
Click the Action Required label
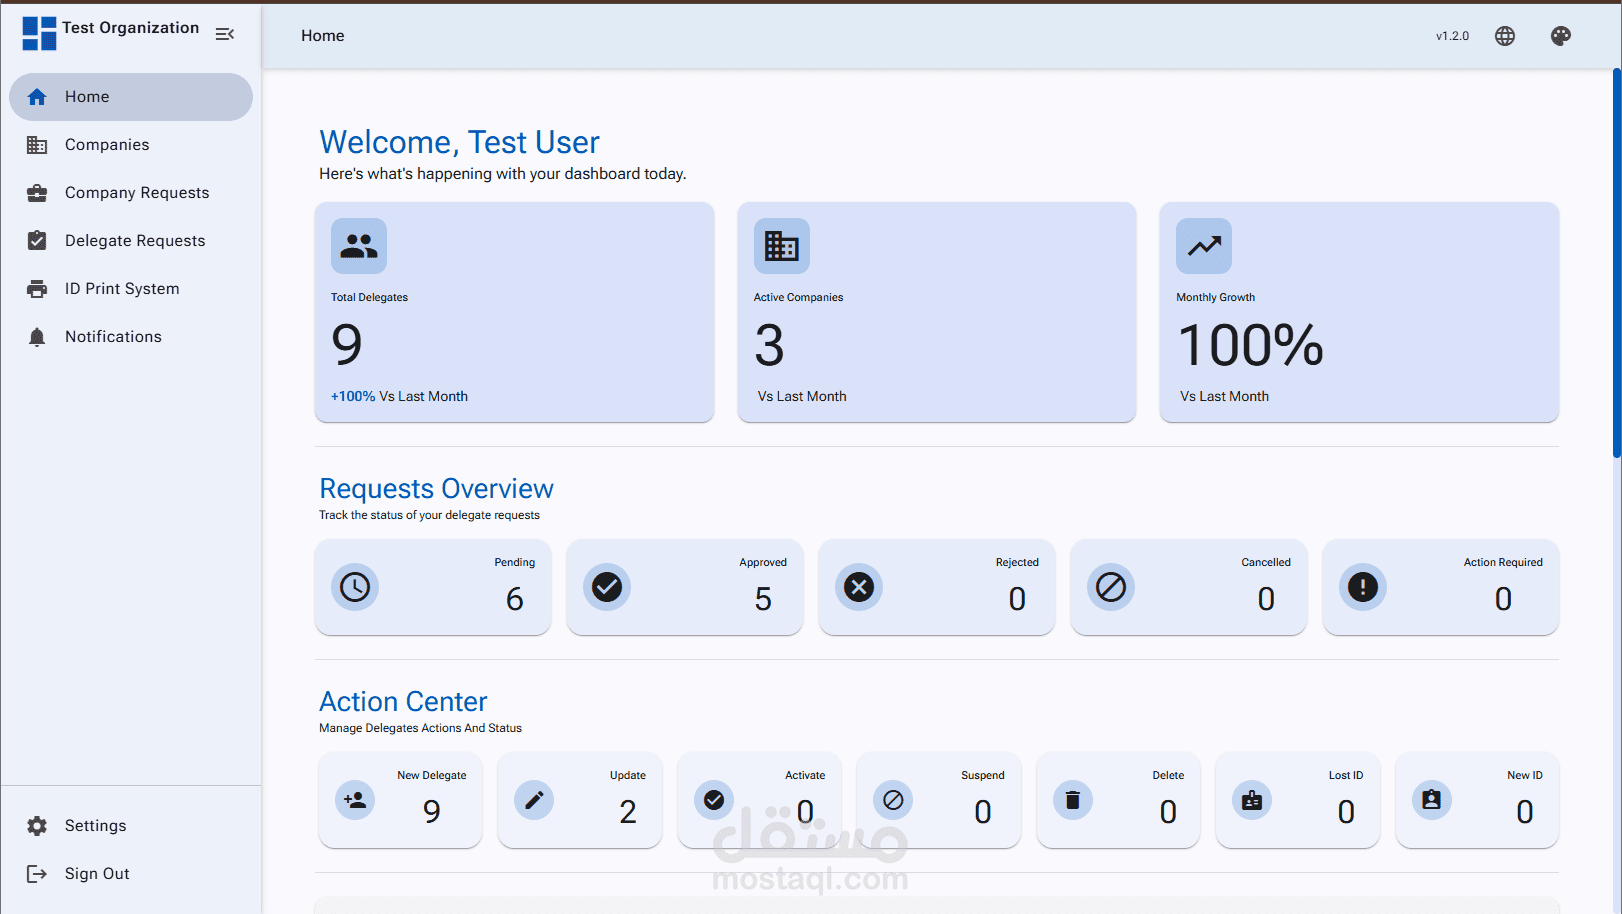coord(1503,562)
